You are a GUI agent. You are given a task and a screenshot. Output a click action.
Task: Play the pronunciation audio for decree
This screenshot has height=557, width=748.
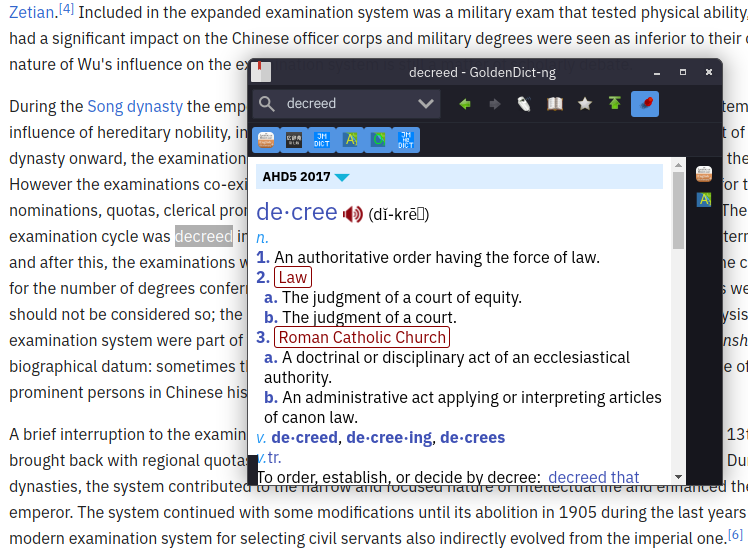pyautogui.click(x=352, y=214)
